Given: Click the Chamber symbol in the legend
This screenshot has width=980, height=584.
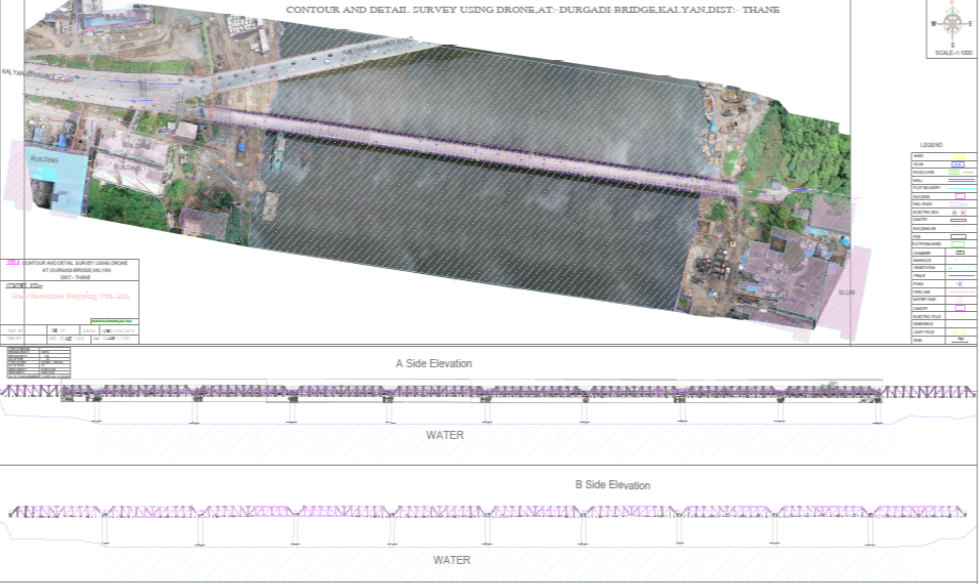Looking at the screenshot, I should (x=958, y=252).
